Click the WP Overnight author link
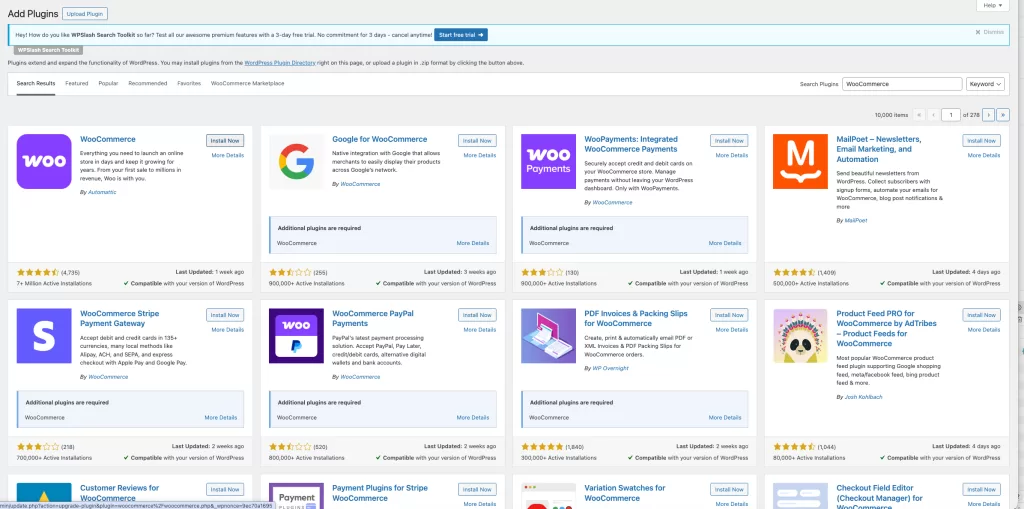This screenshot has width=1024, height=509. coord(609,369)
